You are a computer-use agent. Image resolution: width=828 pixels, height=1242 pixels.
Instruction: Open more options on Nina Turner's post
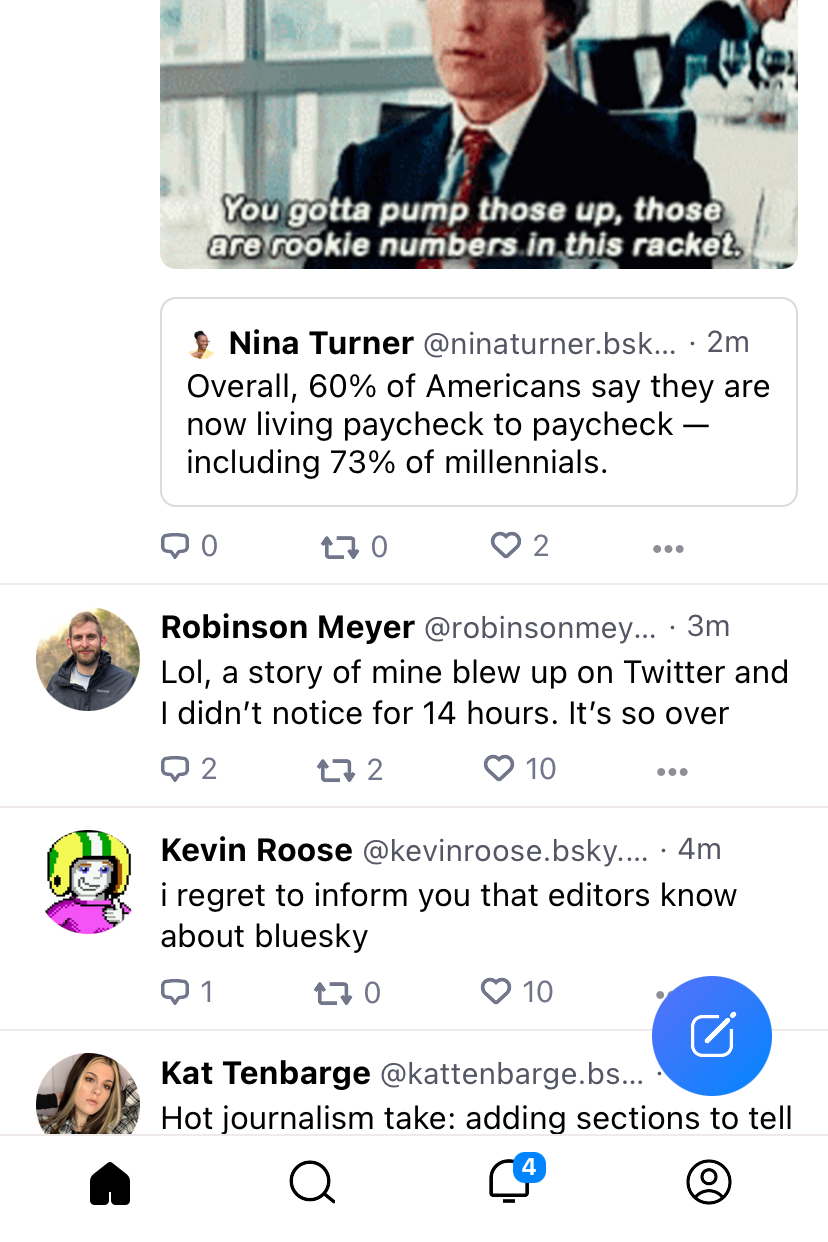click(x=668, y=546)
